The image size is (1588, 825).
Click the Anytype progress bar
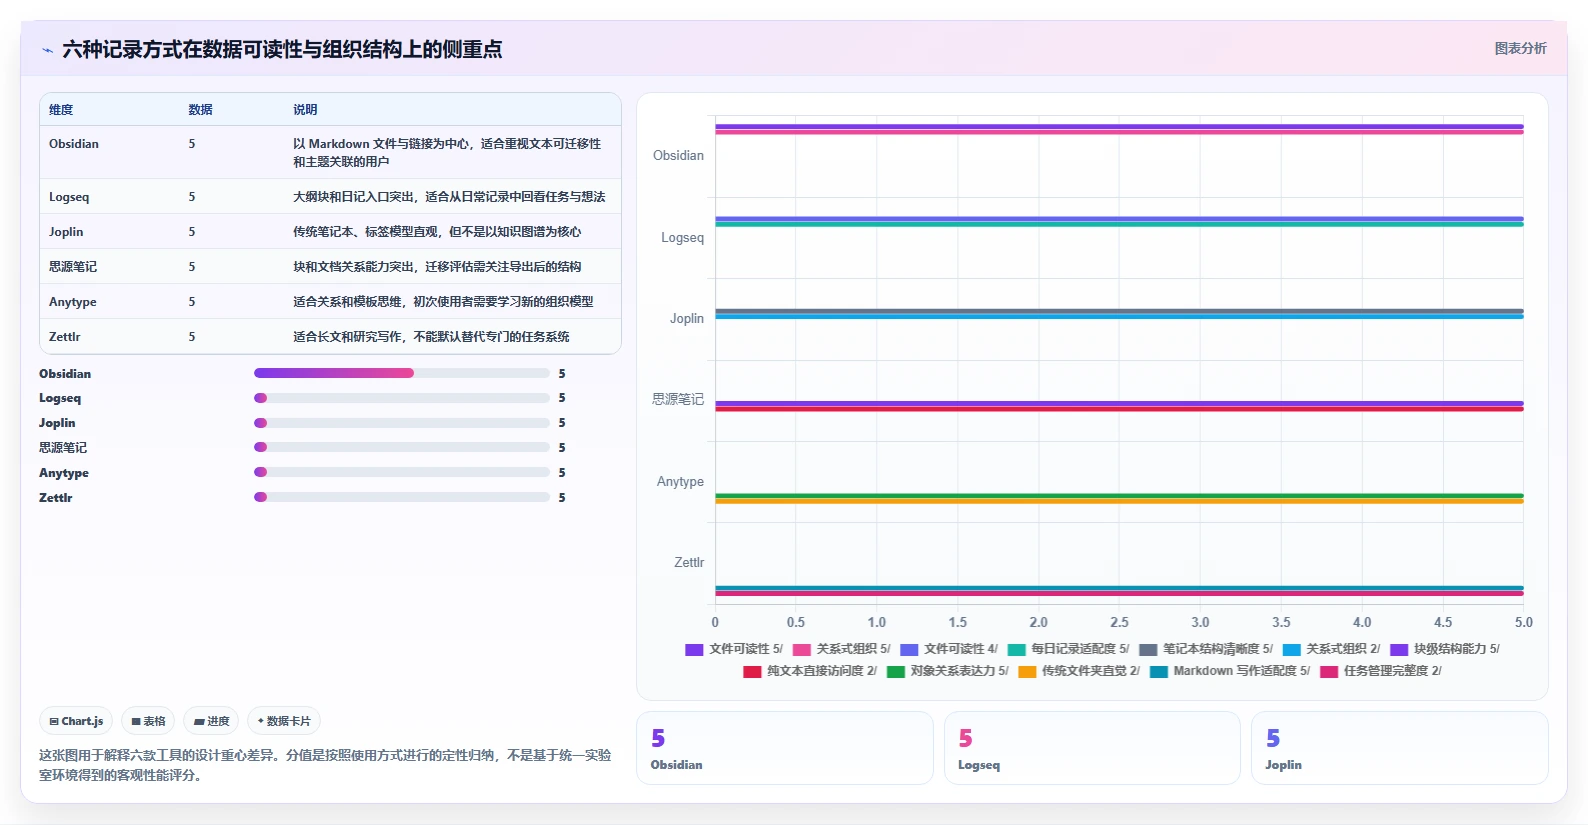402,472
